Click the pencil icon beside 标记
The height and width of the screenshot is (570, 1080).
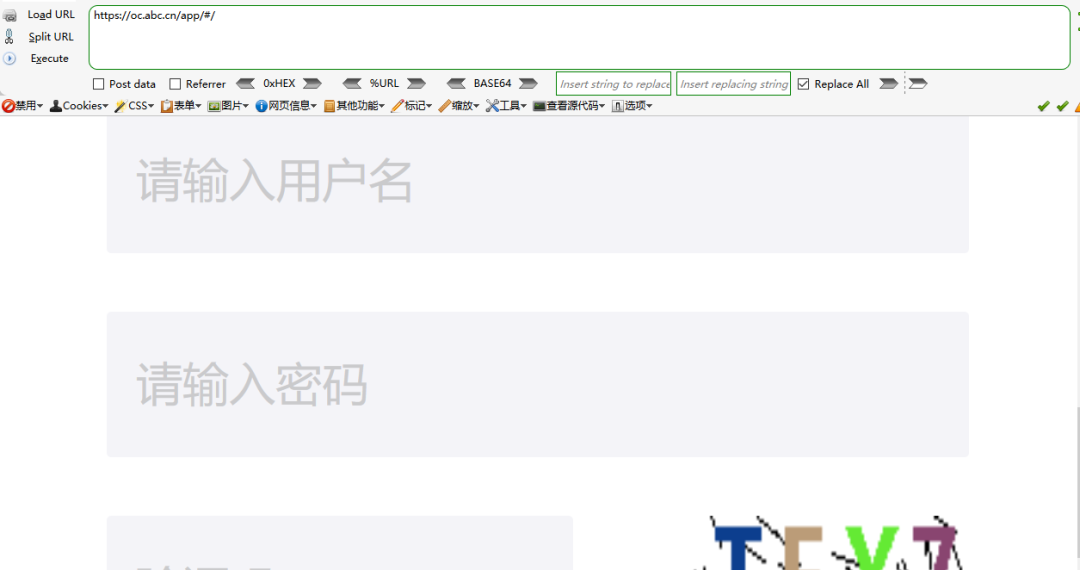click(x=397, y=106)
